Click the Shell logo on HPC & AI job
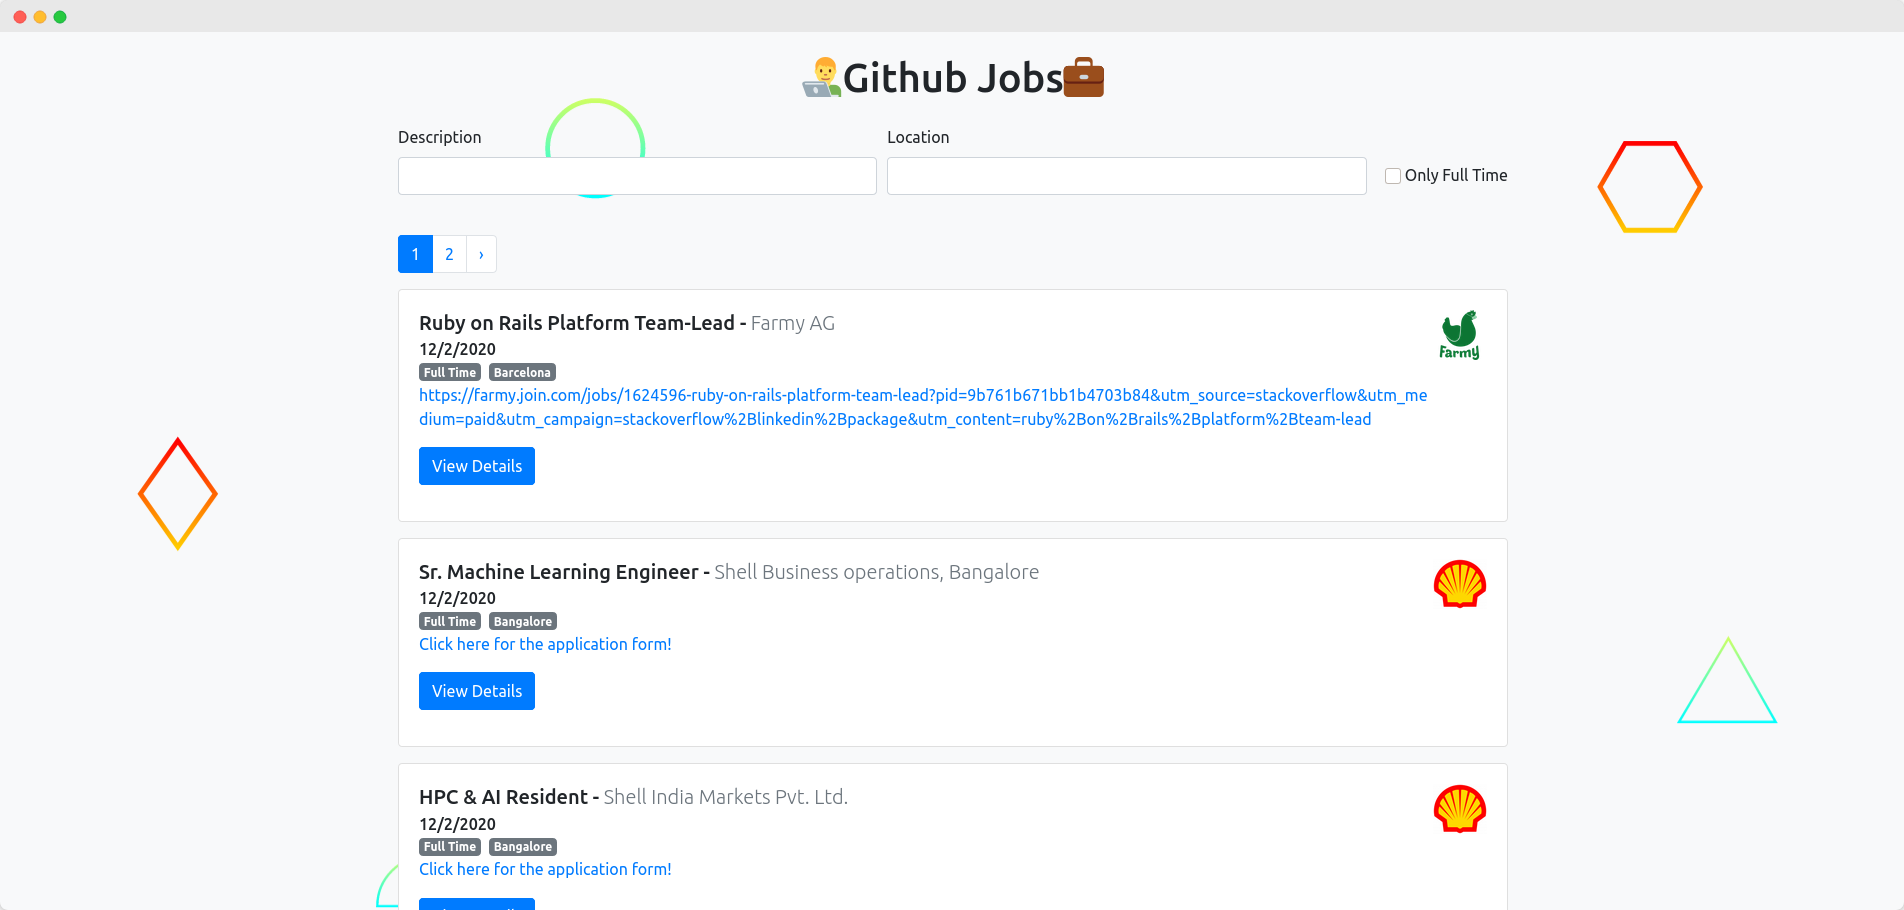 [x=1459, y=809]
